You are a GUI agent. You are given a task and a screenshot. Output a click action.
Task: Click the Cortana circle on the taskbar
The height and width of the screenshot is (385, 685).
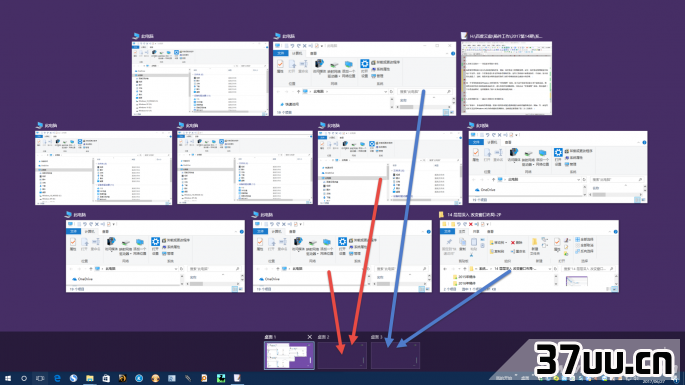24,378
